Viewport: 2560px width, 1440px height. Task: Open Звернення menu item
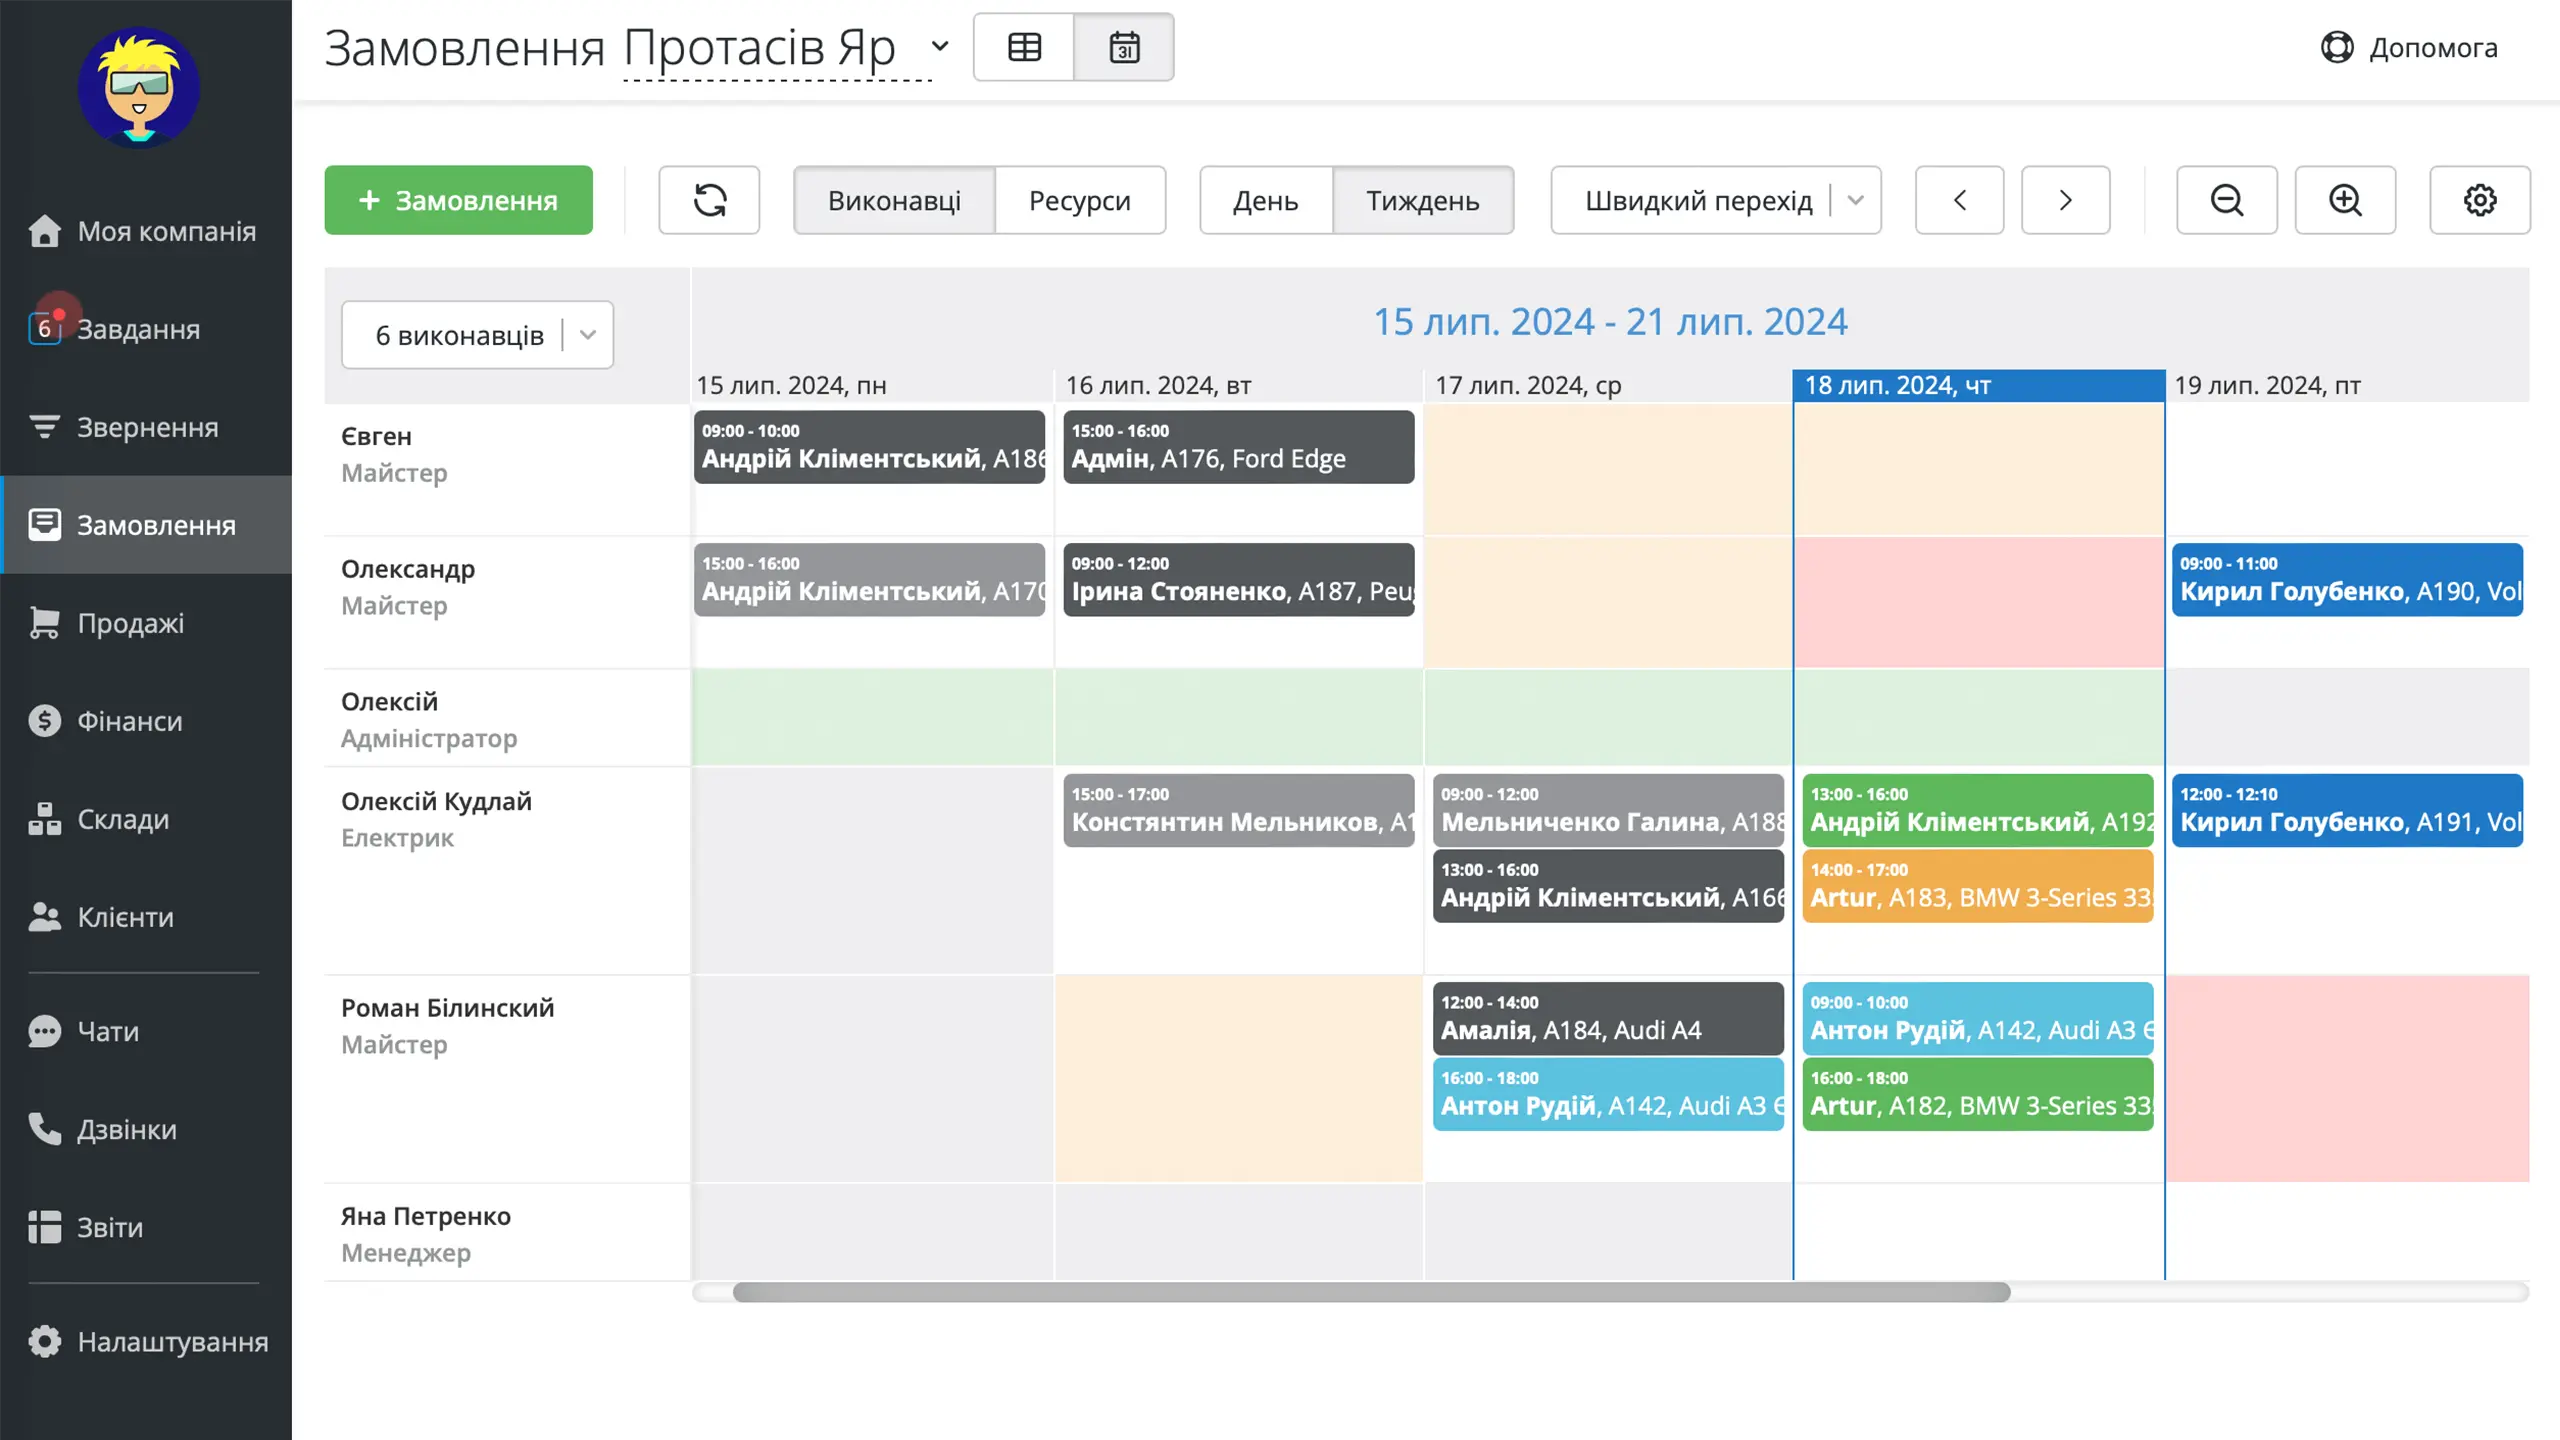coord(146,427)
